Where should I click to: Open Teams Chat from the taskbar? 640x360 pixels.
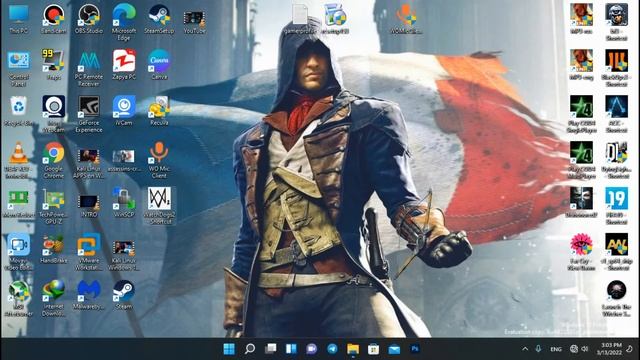click(x=311, y=349)
